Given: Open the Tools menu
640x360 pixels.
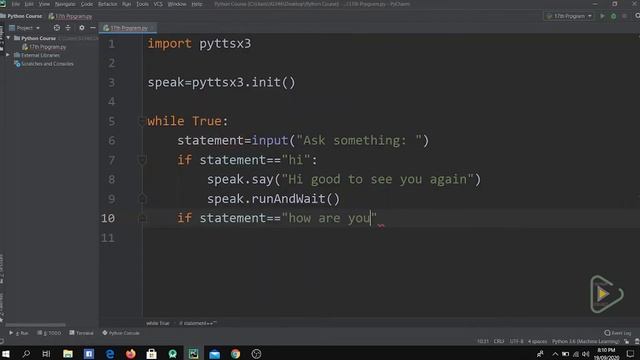Looking at the screenshot, I should coord(142,4).
